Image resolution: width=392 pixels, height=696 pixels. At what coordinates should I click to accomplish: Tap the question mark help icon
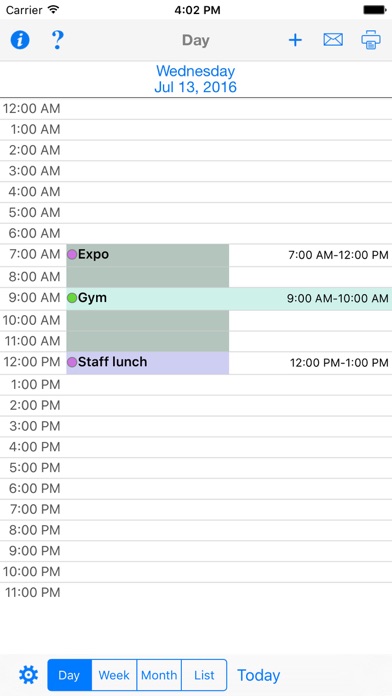click(57, 40)
